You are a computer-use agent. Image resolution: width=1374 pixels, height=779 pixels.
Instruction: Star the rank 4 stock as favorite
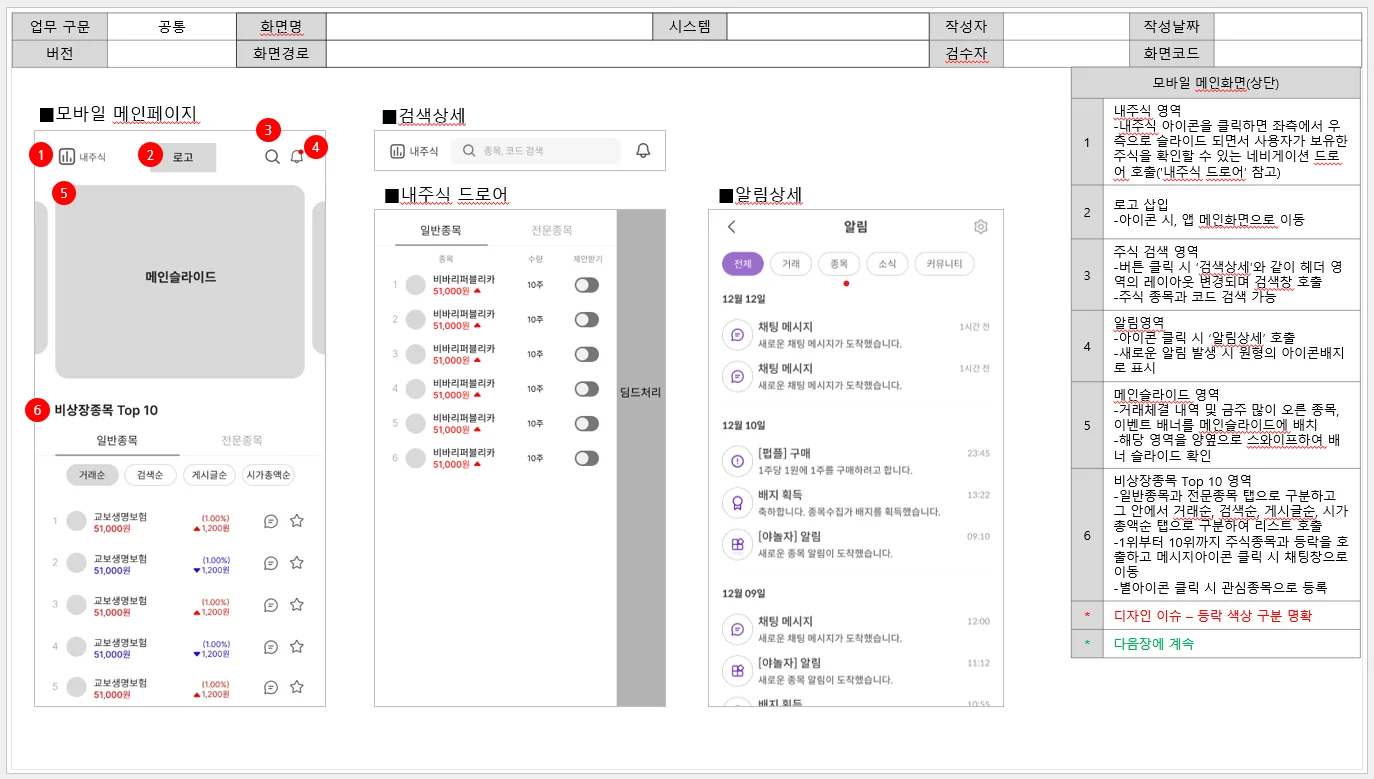297,647
